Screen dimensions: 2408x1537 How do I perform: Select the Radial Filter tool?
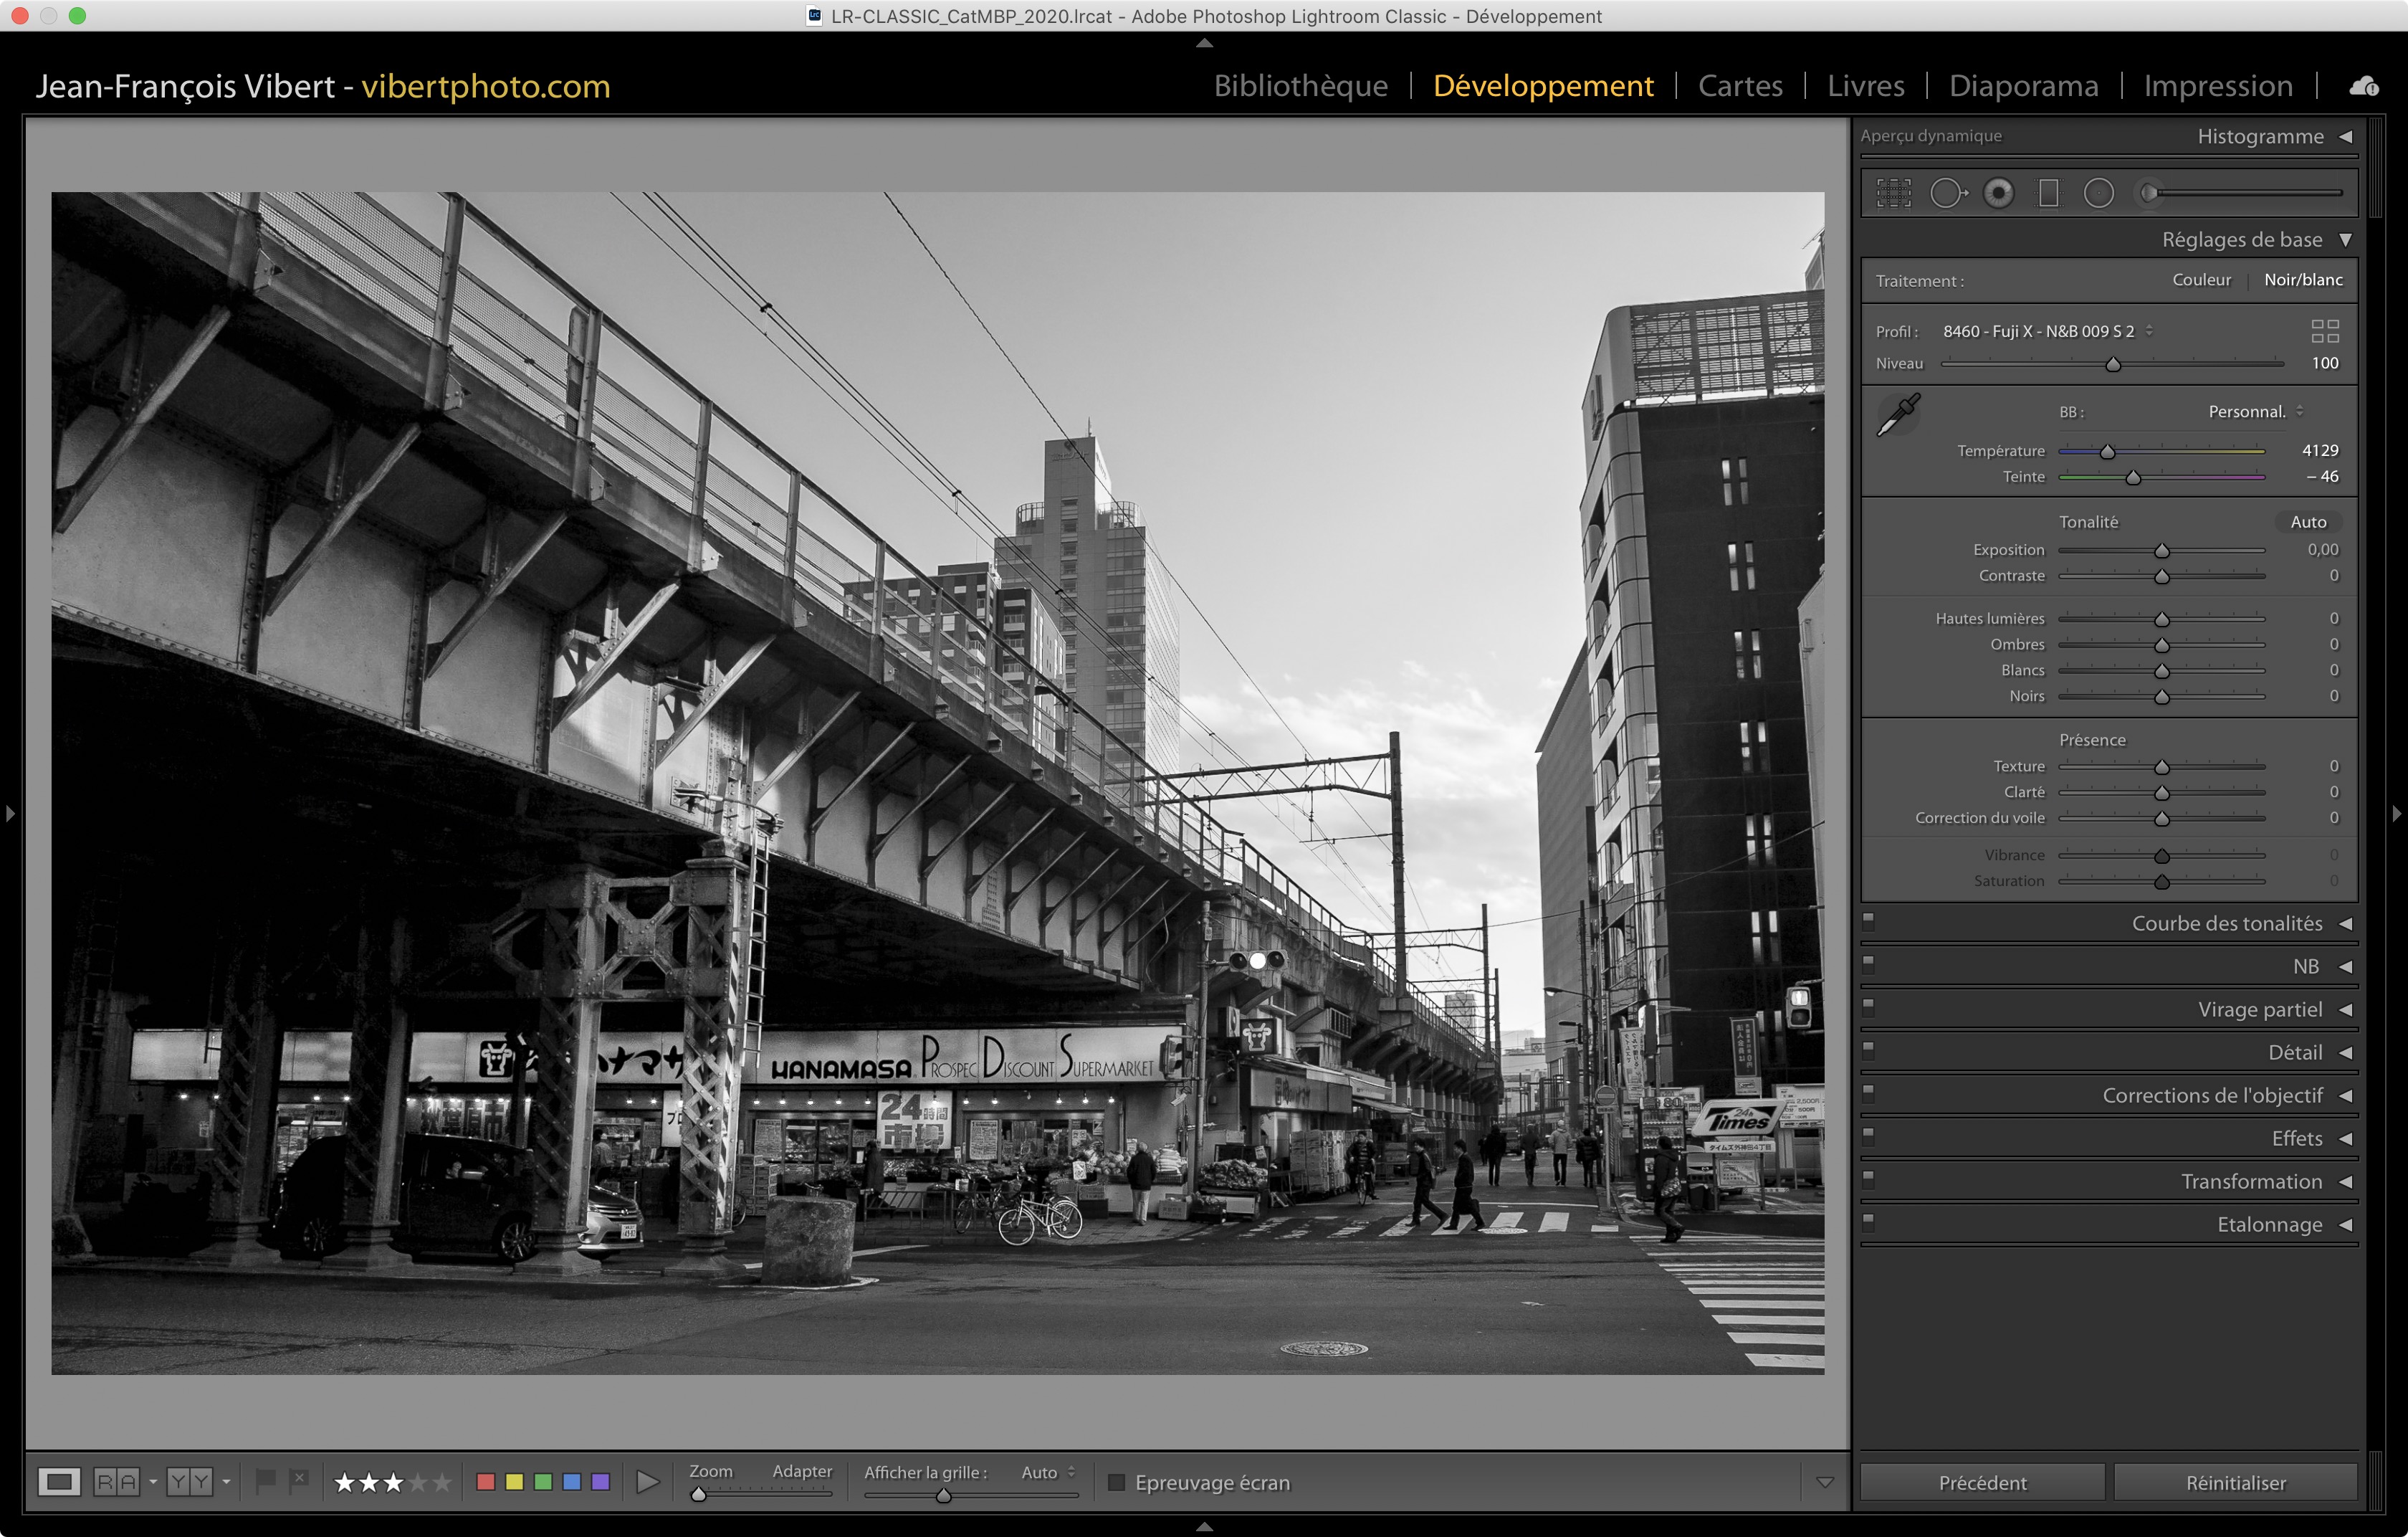point(2099,193)
